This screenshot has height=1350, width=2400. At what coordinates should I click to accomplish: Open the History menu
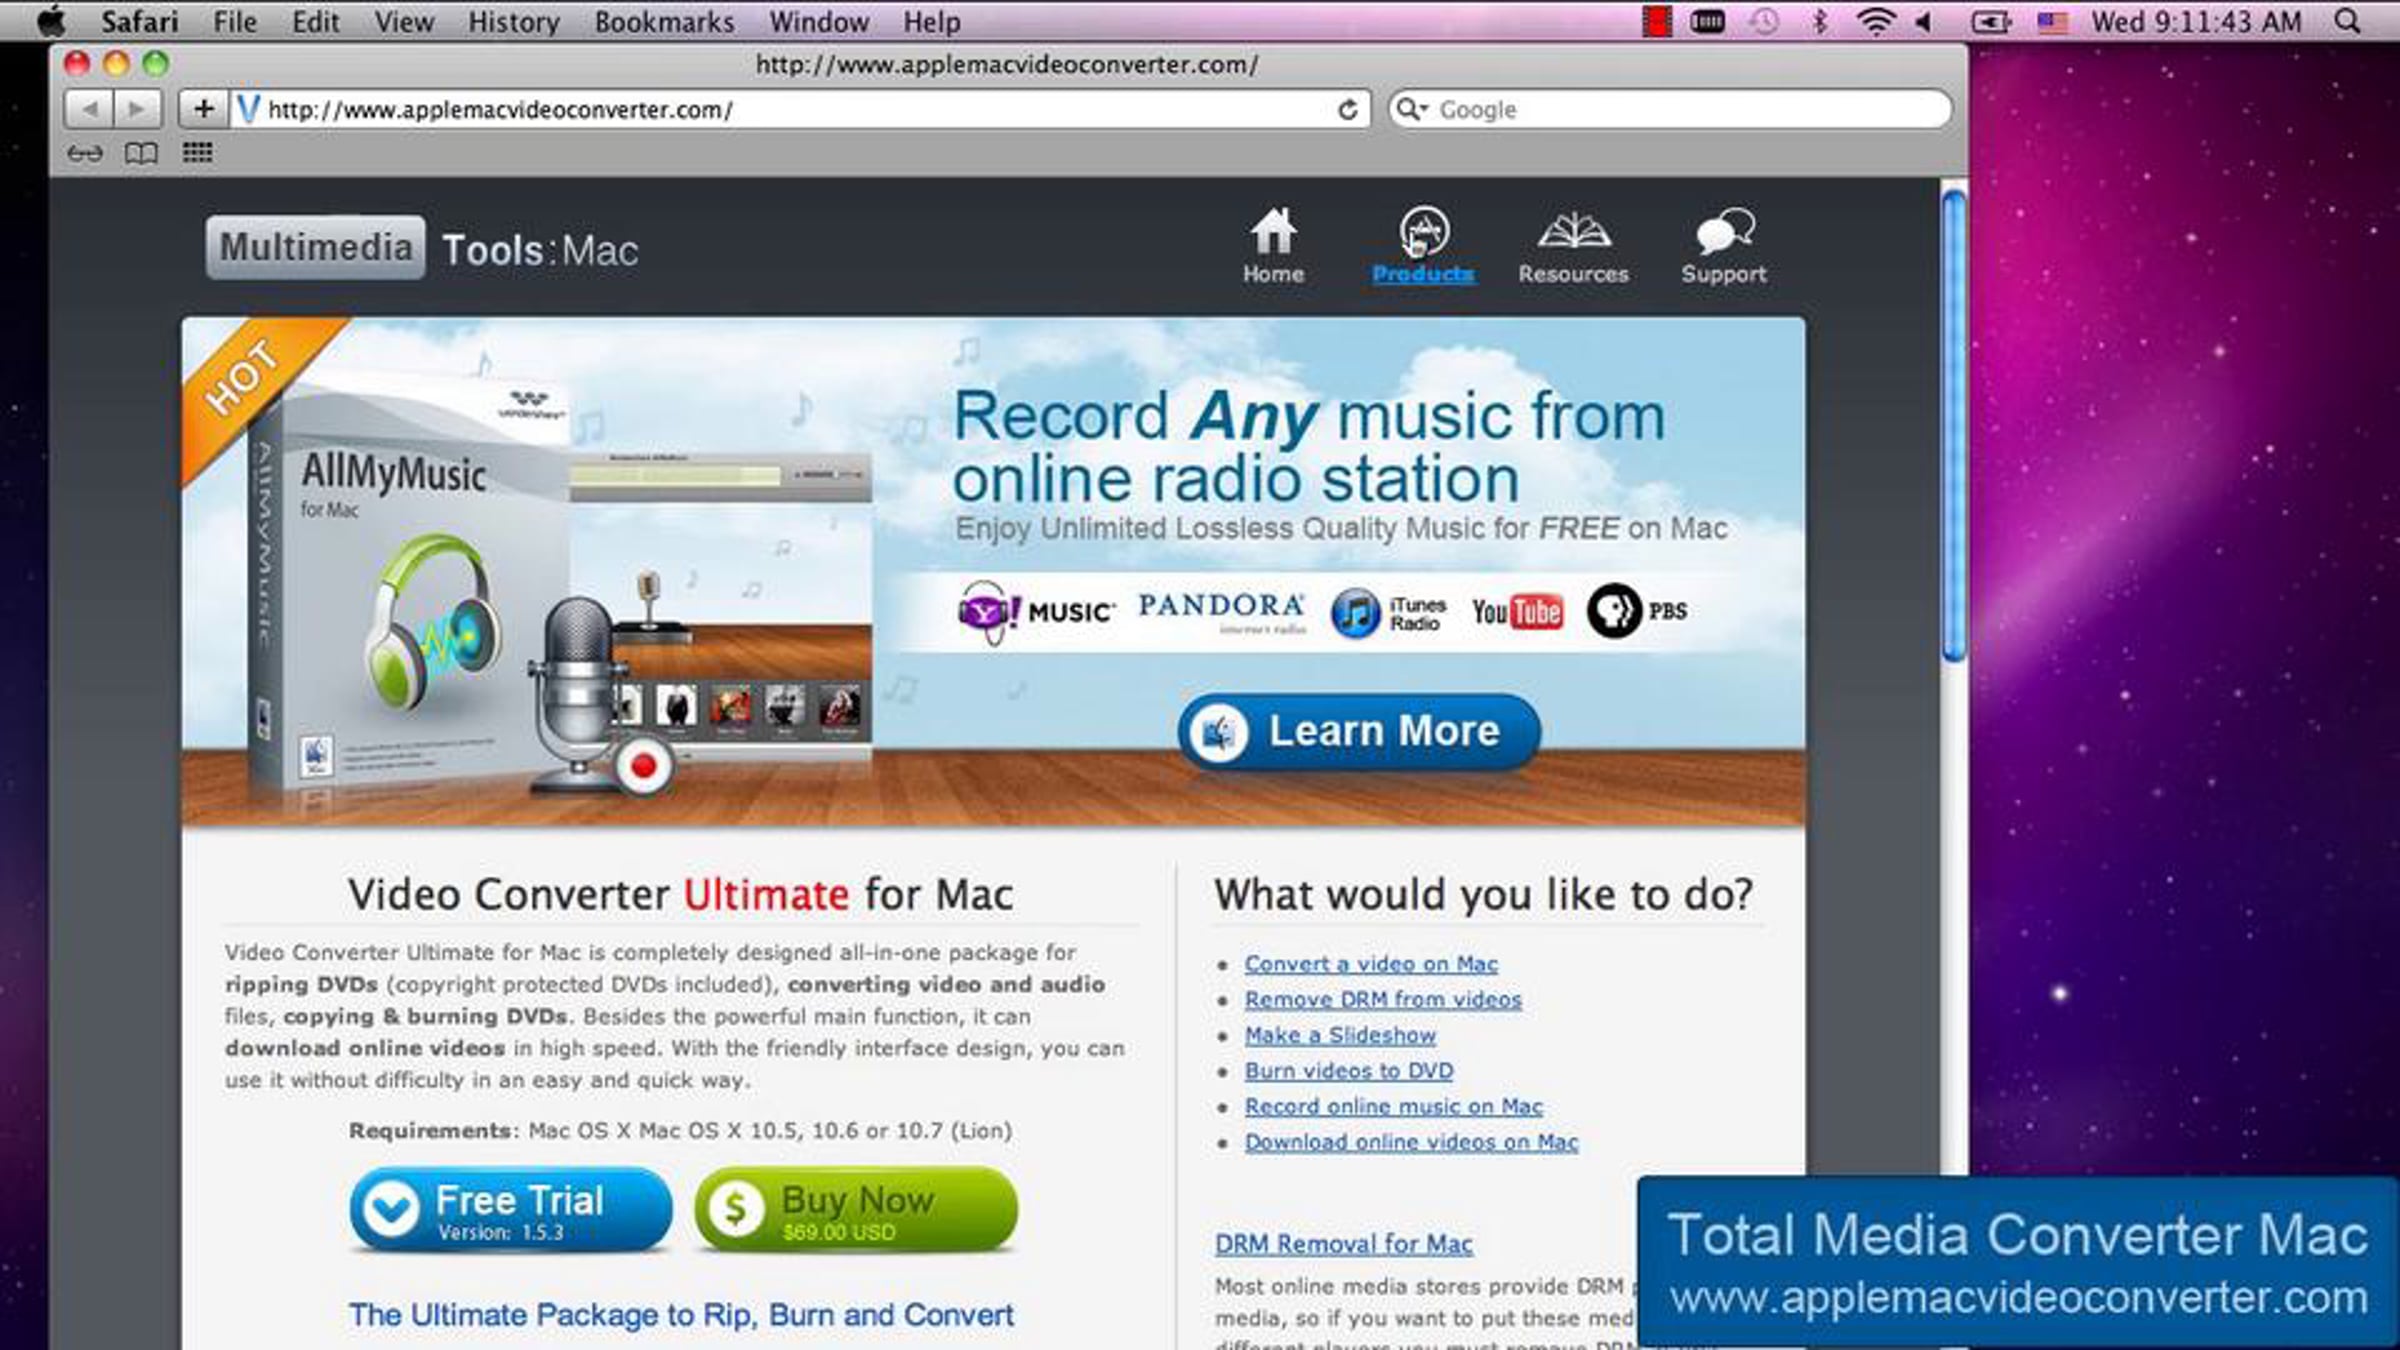(513, 21)
